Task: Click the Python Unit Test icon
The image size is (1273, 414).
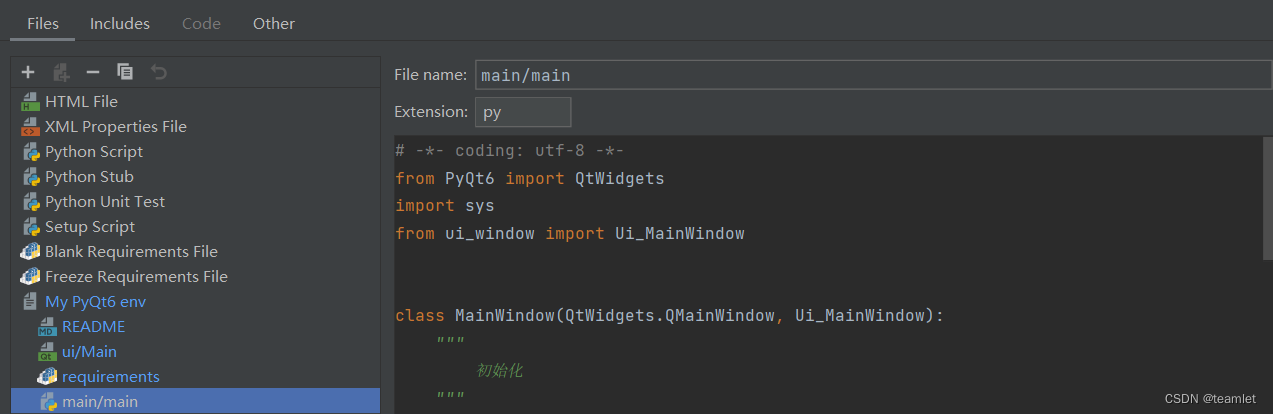Action: [x=30, y=201]
